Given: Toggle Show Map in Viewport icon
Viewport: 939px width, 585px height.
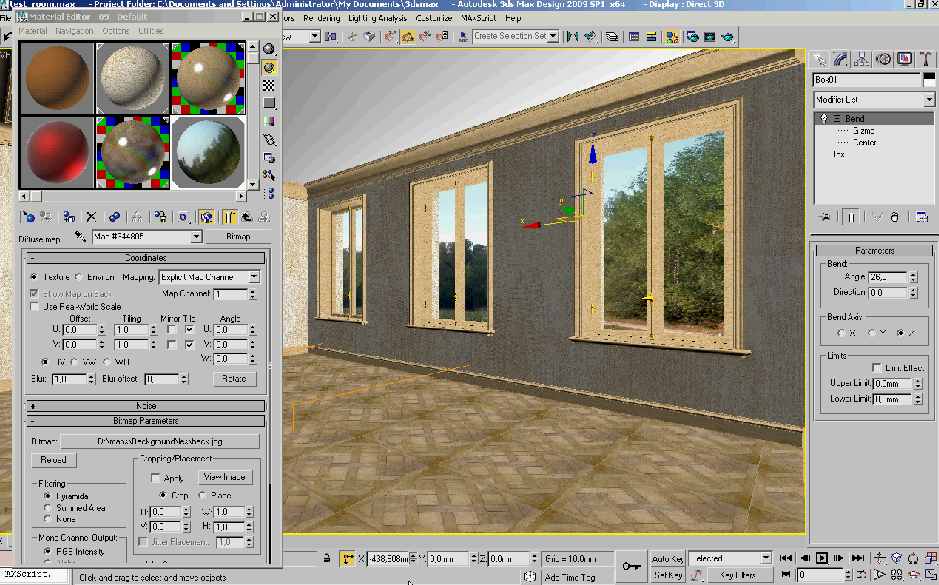Looking at the screenshot, I should pyautogui.click(x=207, y=217).
